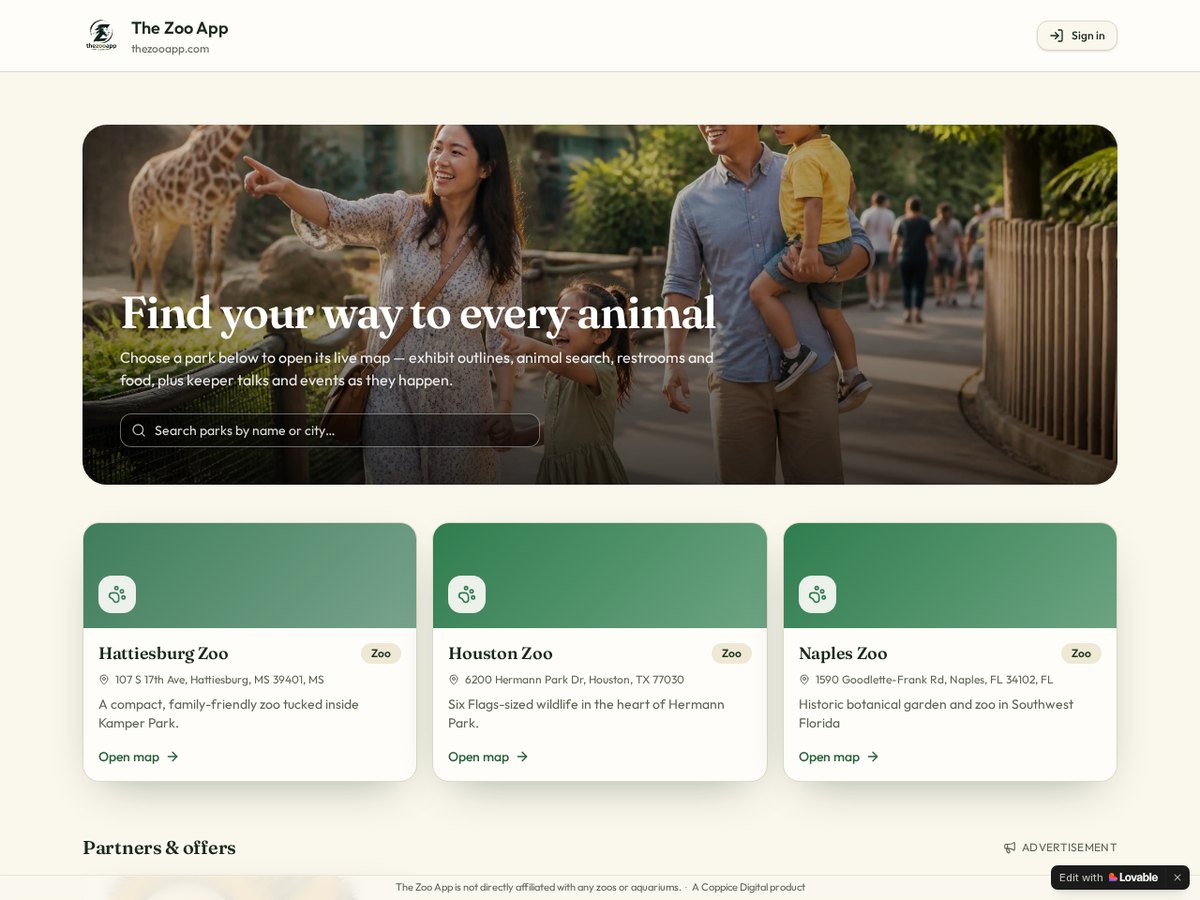Click the location pin on Hattiesburg address
Viewport: 1200px width, 900px height.
pyautogui.click(x=104, y=680)
